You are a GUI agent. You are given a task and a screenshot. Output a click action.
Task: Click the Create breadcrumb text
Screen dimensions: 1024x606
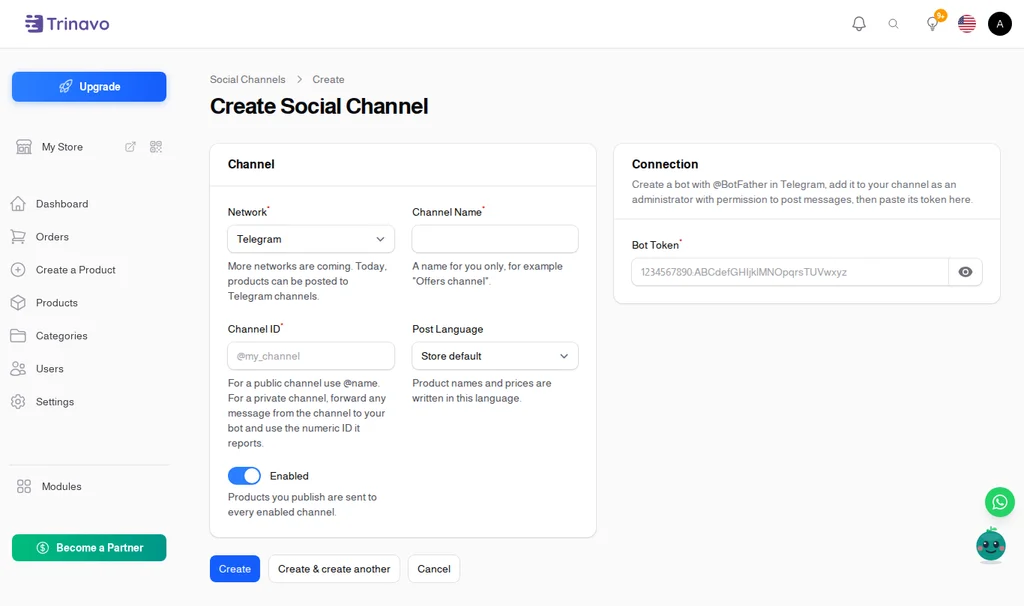click(328, 79)
